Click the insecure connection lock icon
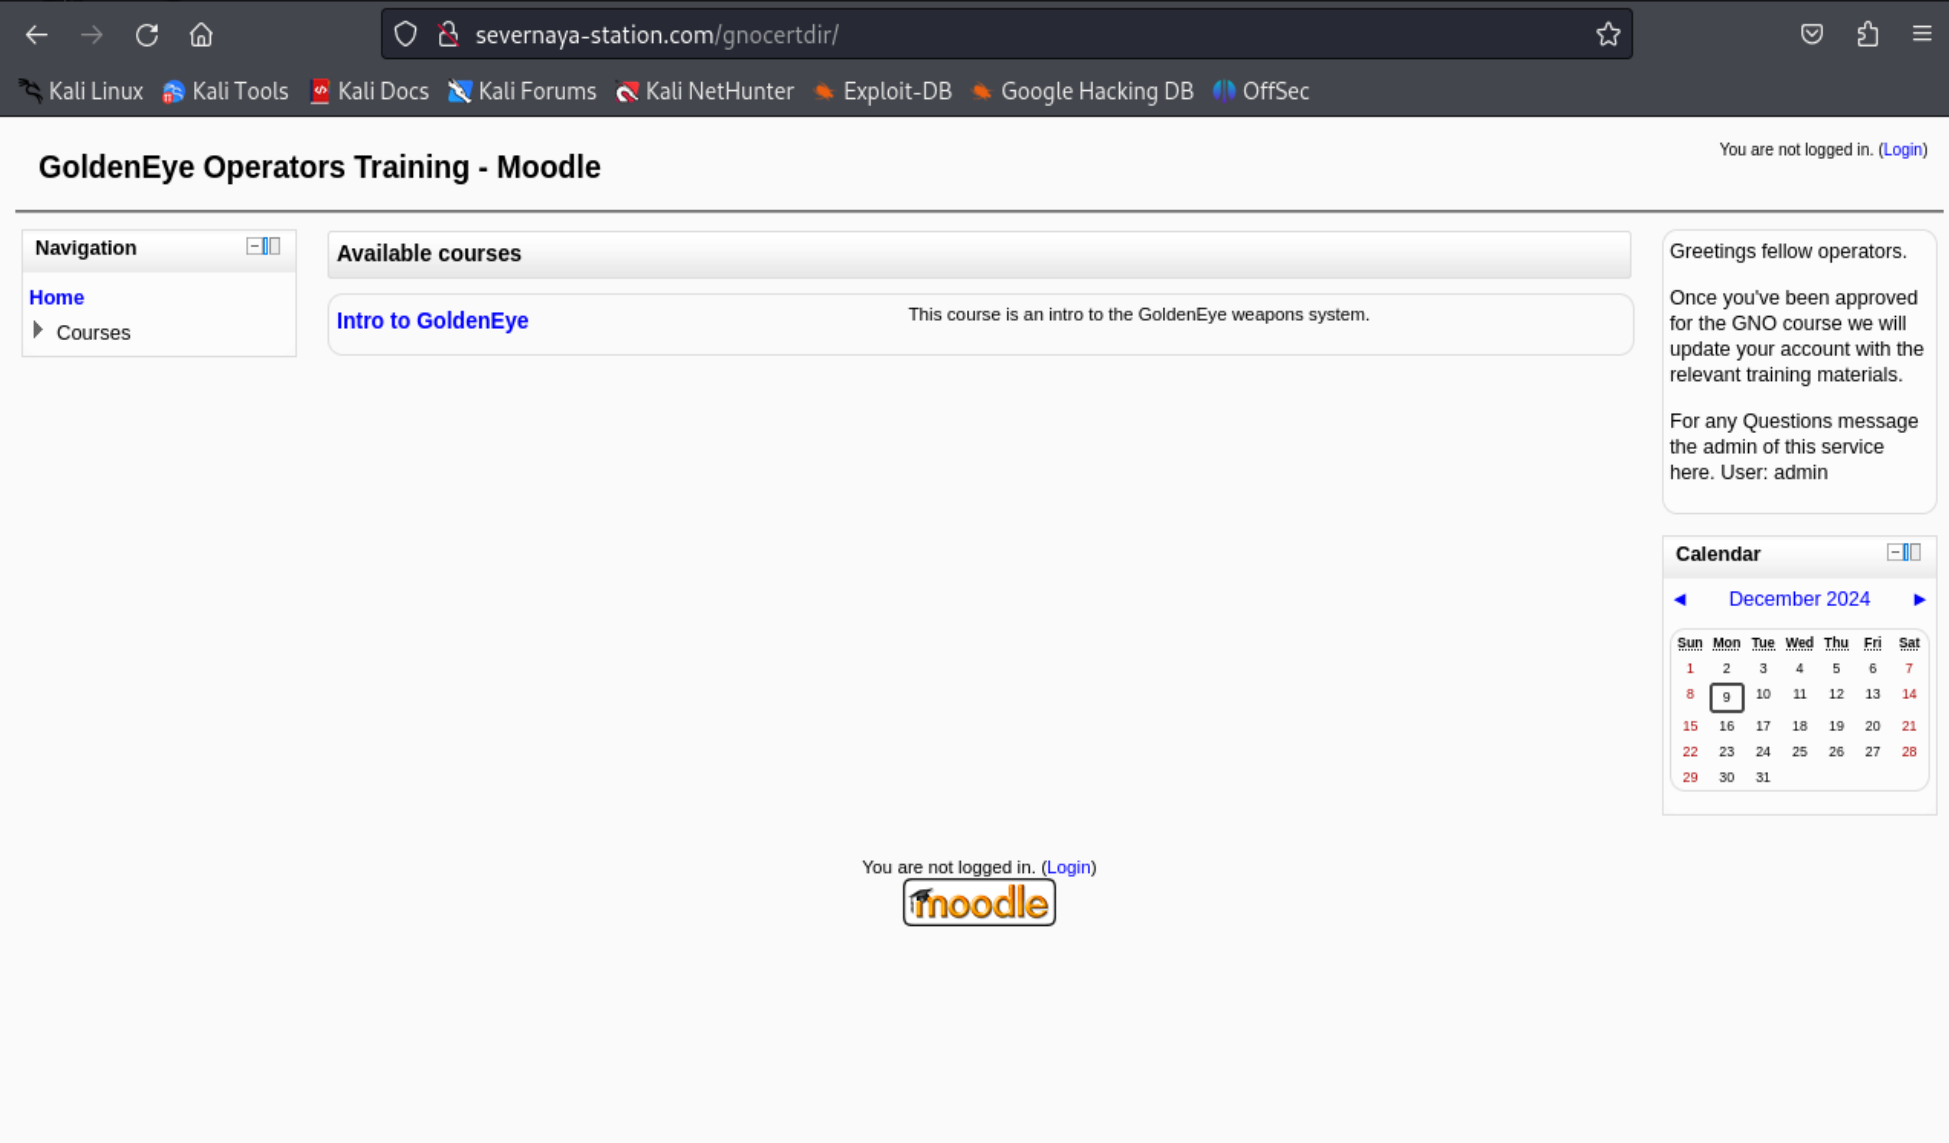 pyautogui.click(x=448, y=35)
